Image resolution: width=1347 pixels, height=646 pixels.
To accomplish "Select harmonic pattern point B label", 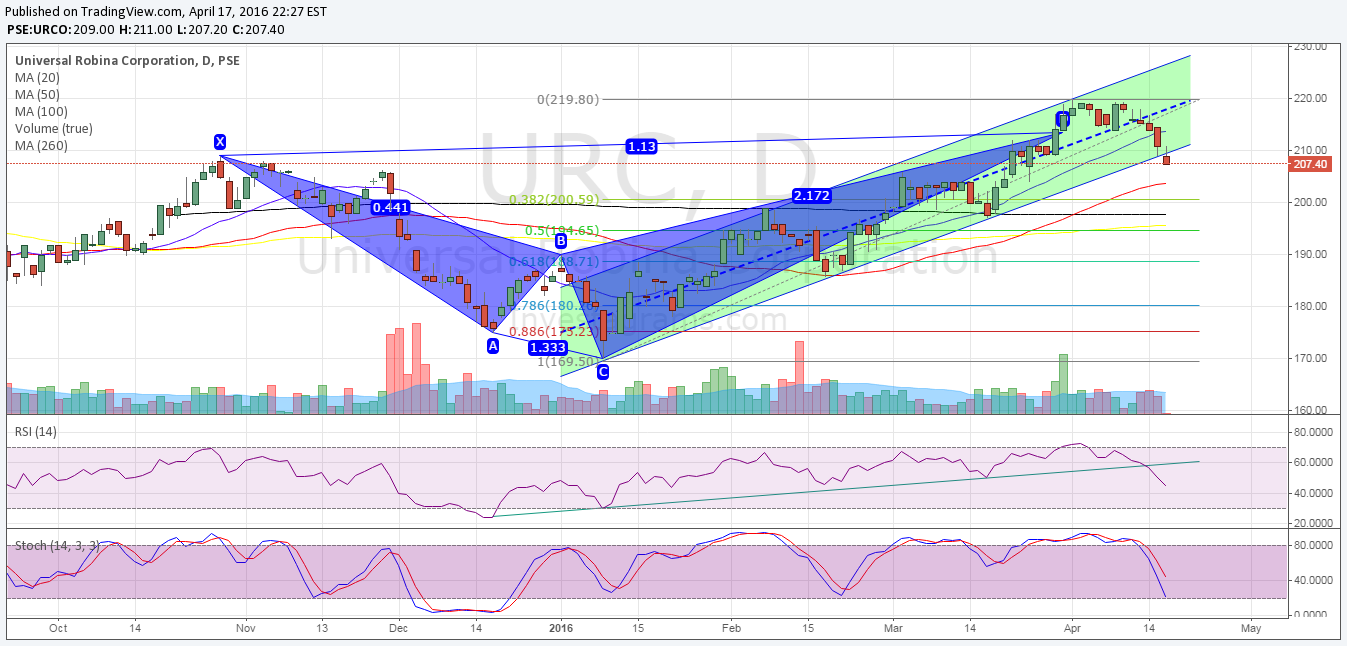I will tap(561, 241).
